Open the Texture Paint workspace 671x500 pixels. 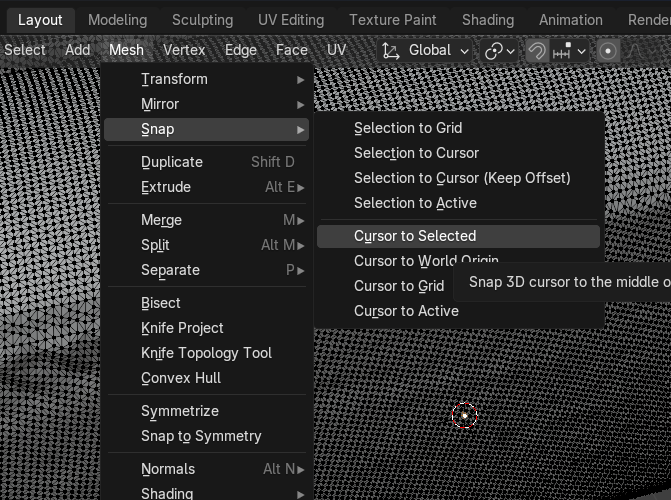point(392,20)
